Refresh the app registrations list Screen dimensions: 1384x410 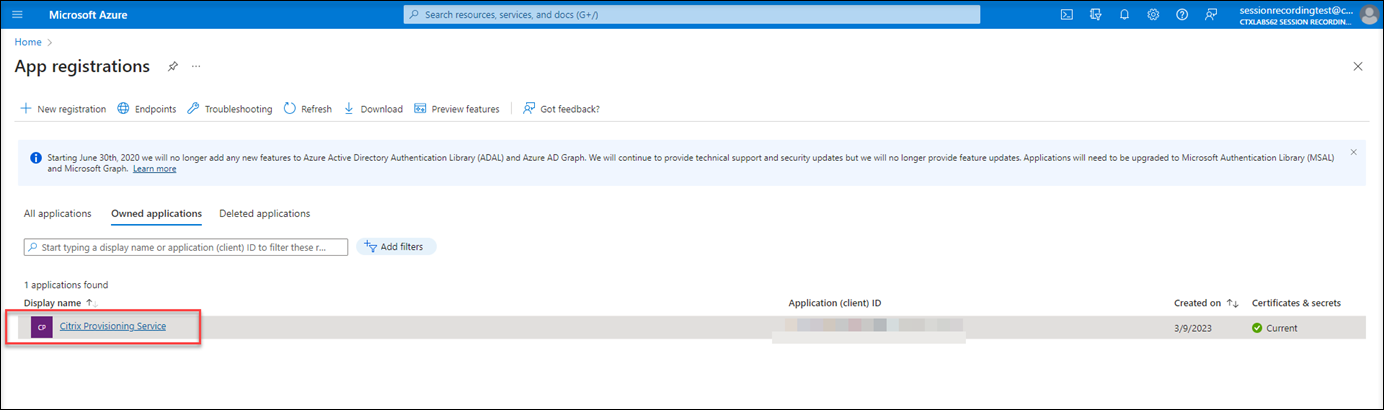307,109
